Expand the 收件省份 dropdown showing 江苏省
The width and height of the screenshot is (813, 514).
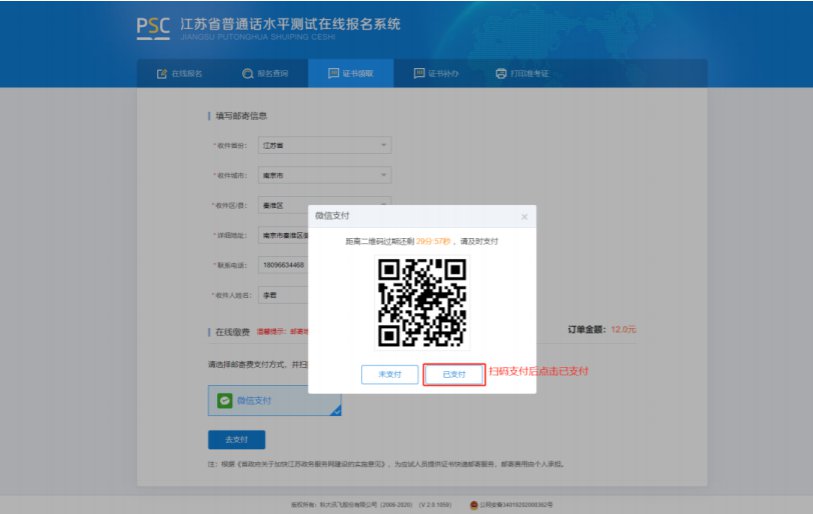325,145
